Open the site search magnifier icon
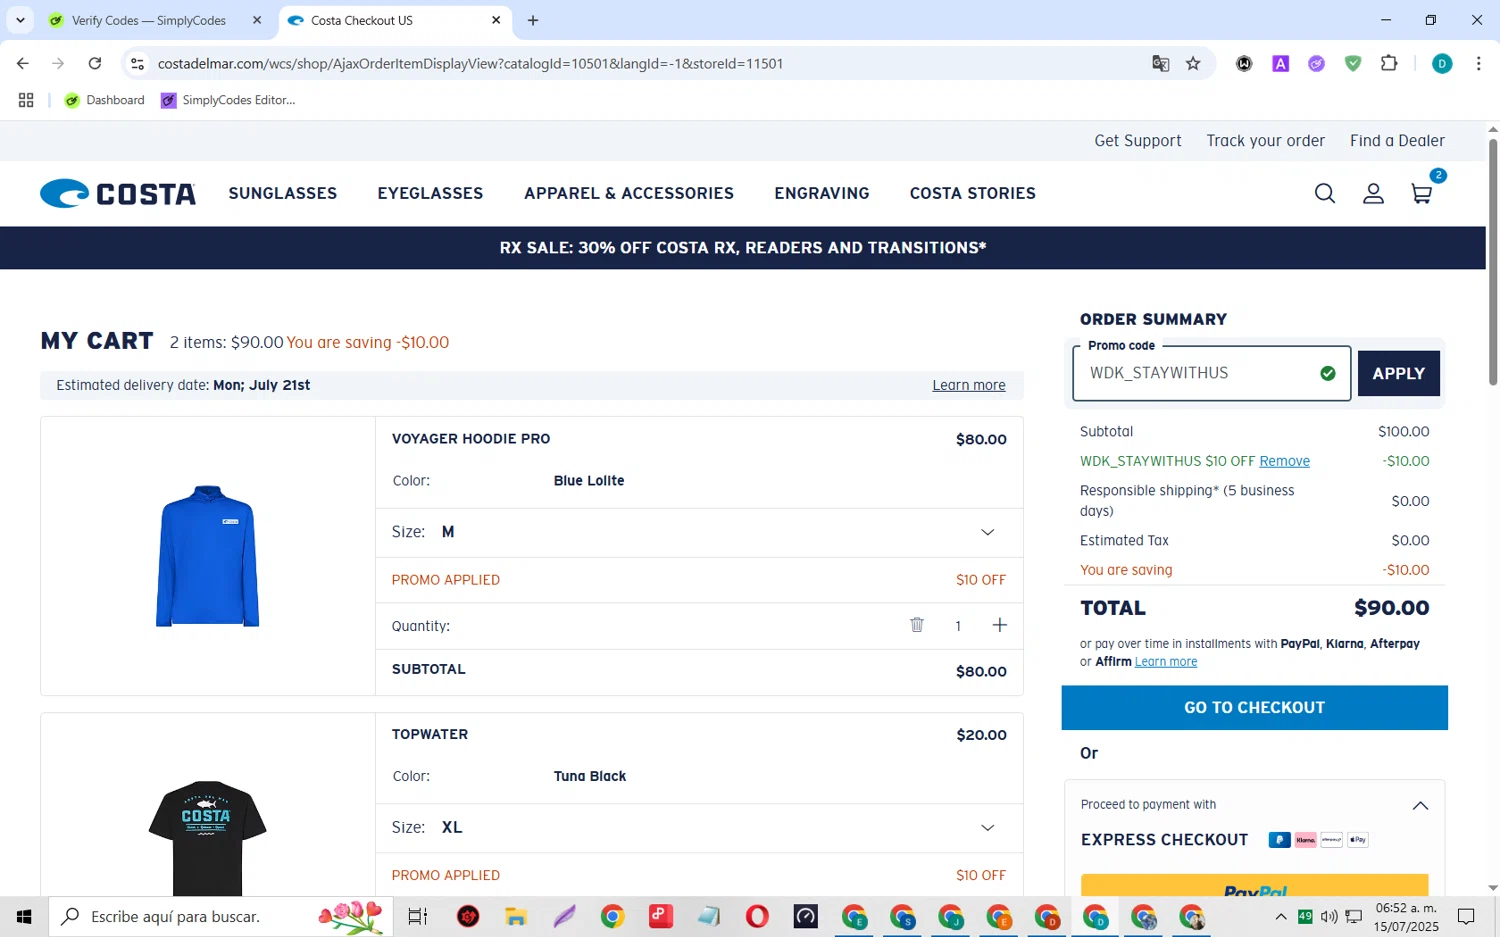This screenshot has height=937, width=1500. 1324,194
